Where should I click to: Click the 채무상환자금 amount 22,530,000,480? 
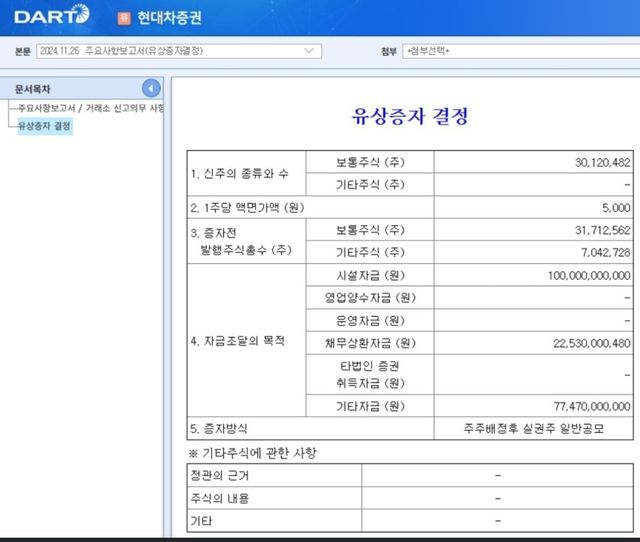(592, 343)
